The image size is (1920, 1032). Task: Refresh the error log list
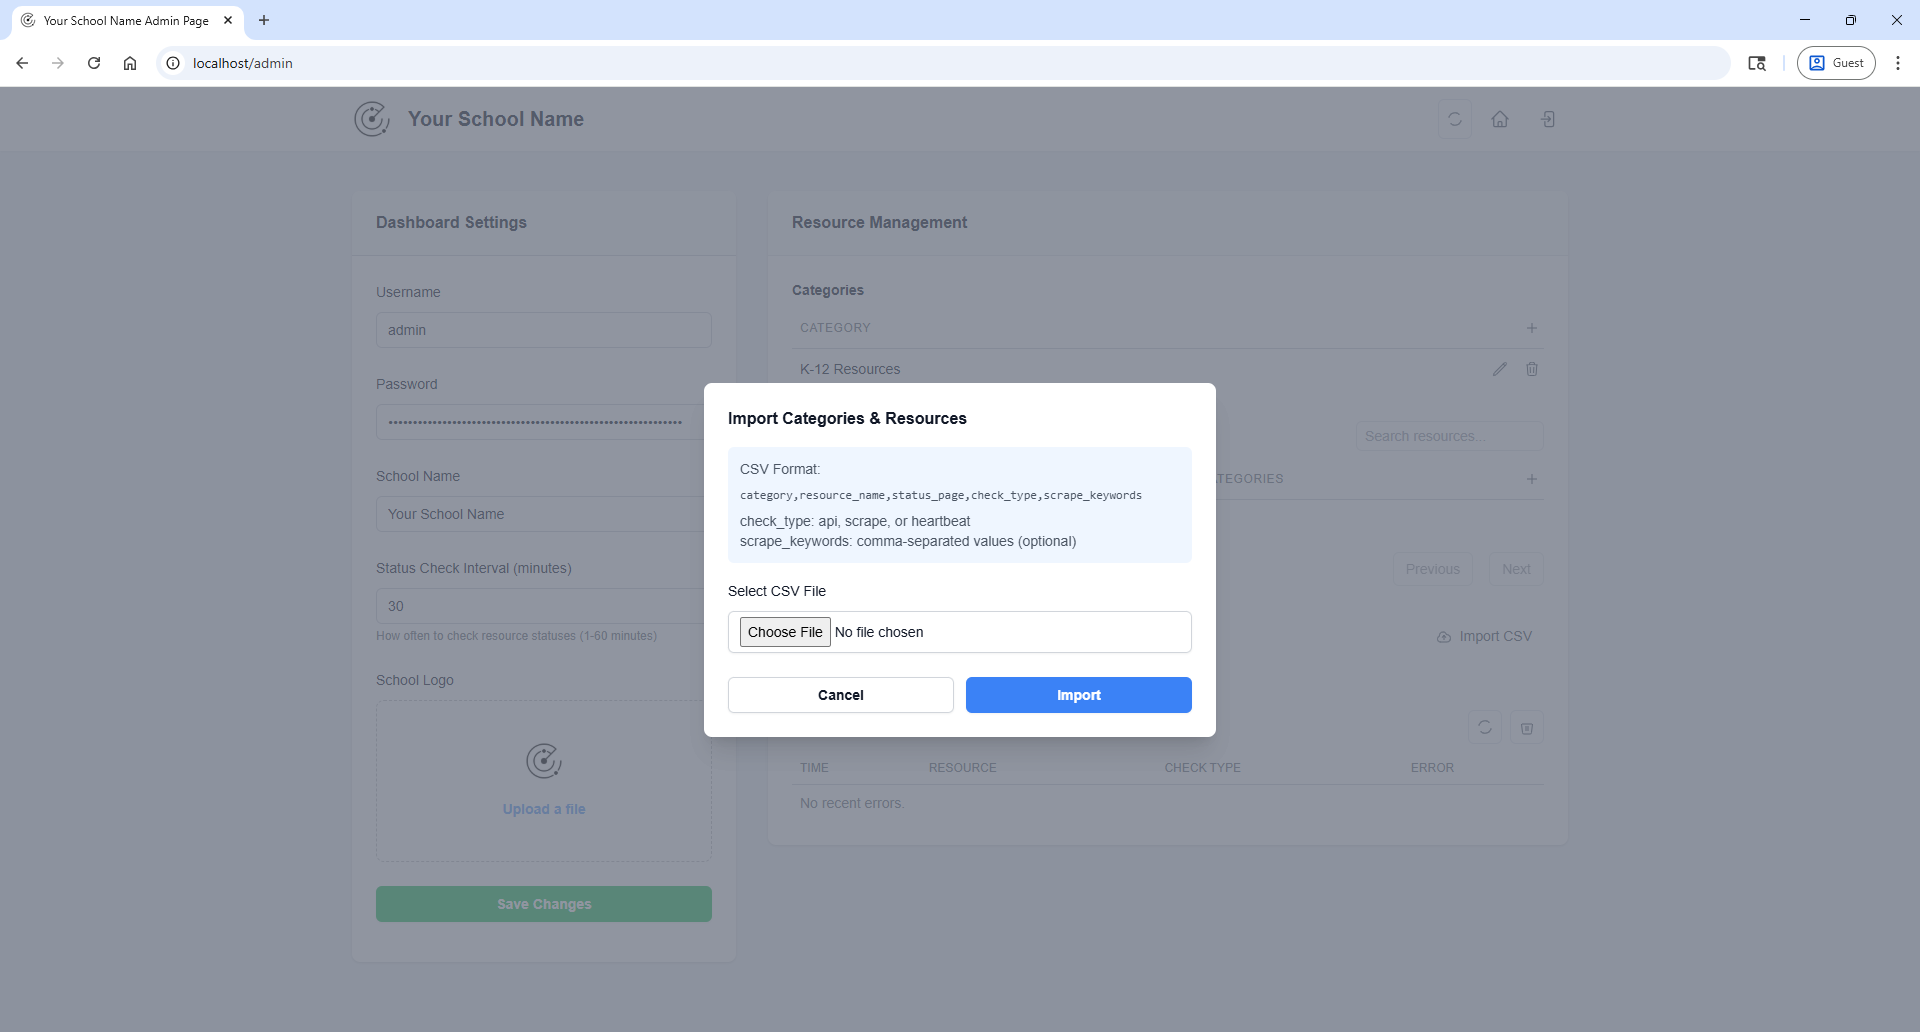click(x=1484, y=728)
